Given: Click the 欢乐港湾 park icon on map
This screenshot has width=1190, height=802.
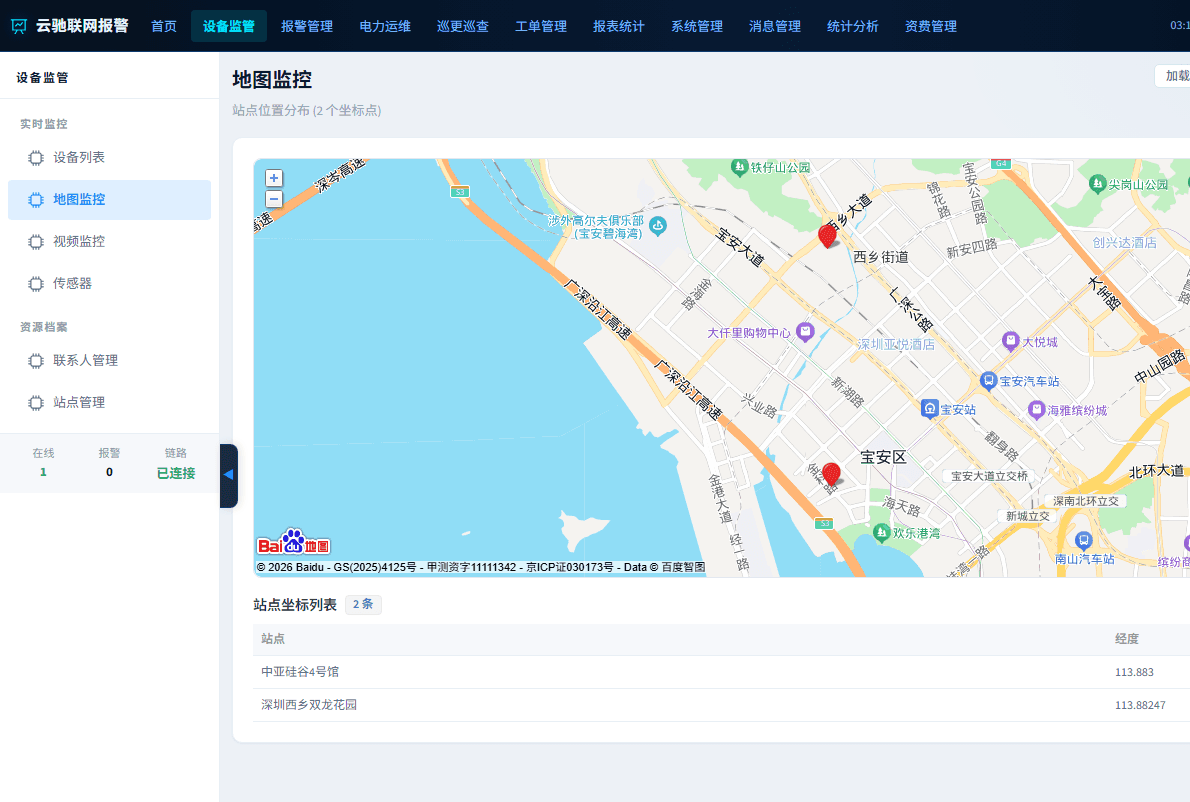Looking at the screenshot, I should coord(881,533).
